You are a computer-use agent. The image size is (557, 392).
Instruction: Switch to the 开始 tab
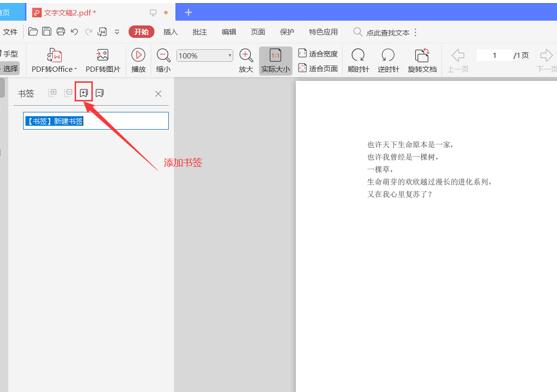point(141,32)
